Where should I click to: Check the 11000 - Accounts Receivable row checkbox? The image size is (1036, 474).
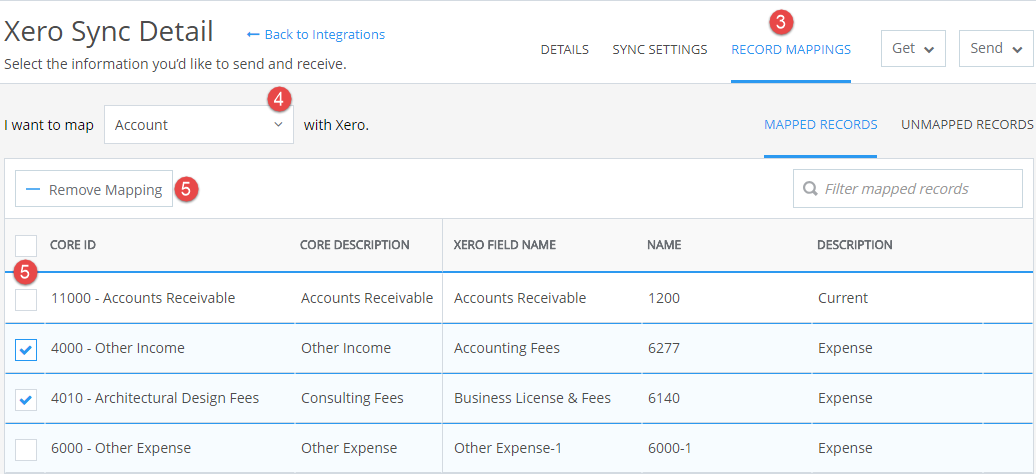[26, 299]
